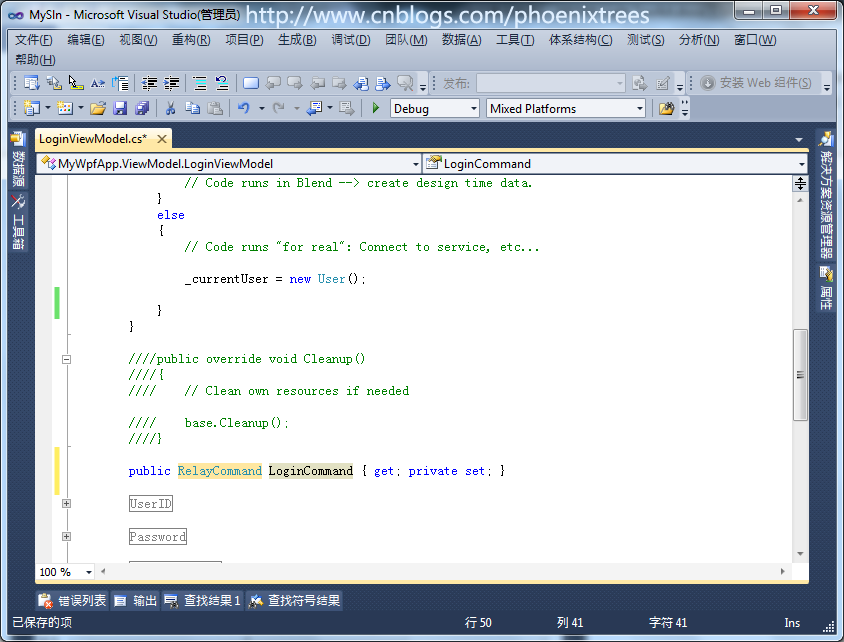Viewport: 844px width, 642px height.
Task: Toggle a bookmark on the current line
Action: (251, 83)
